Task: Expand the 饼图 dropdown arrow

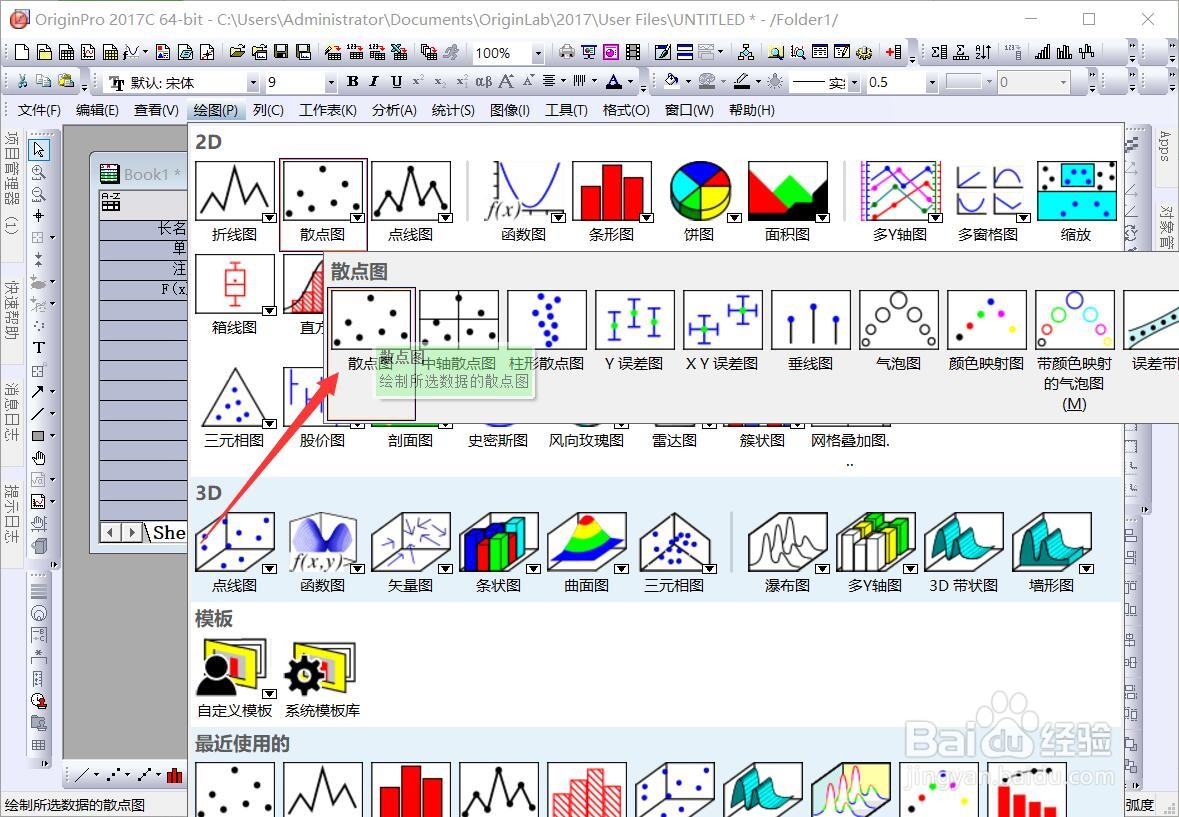Action: point(734,217)
